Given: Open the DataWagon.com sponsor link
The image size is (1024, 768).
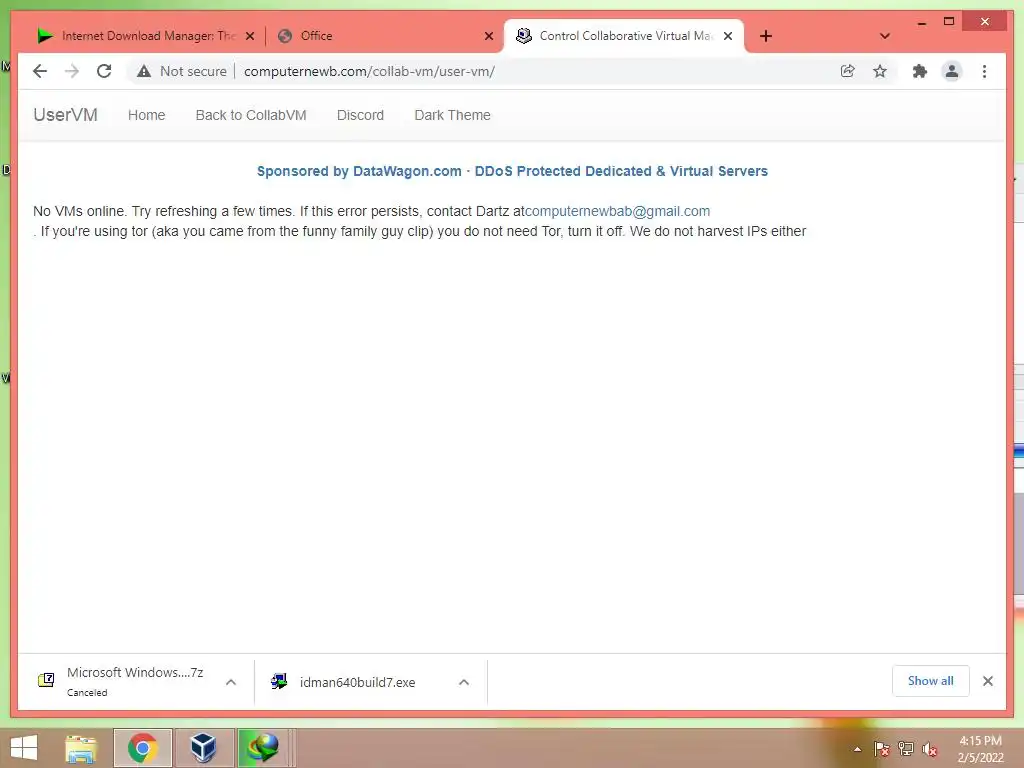Looking at the screenshot, I should click(512, 171).
